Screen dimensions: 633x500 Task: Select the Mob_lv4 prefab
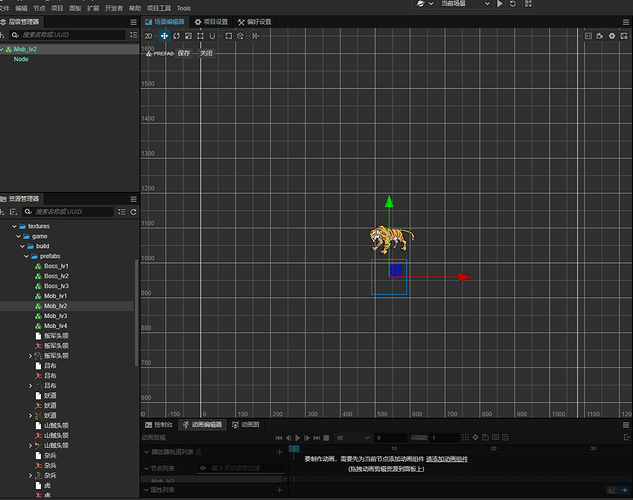click(55, 326)
